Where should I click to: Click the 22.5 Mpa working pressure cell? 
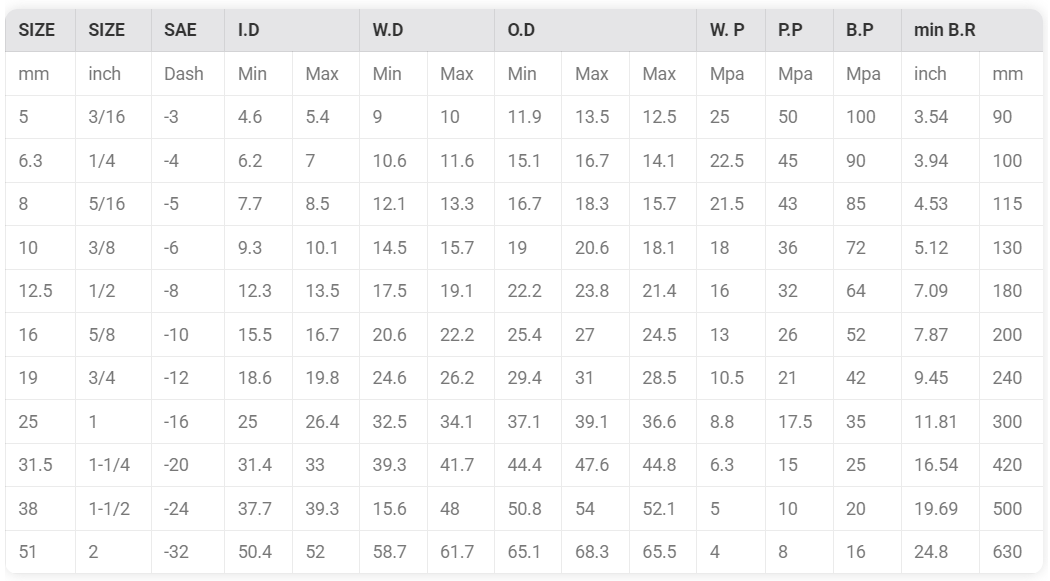(731, 161)
